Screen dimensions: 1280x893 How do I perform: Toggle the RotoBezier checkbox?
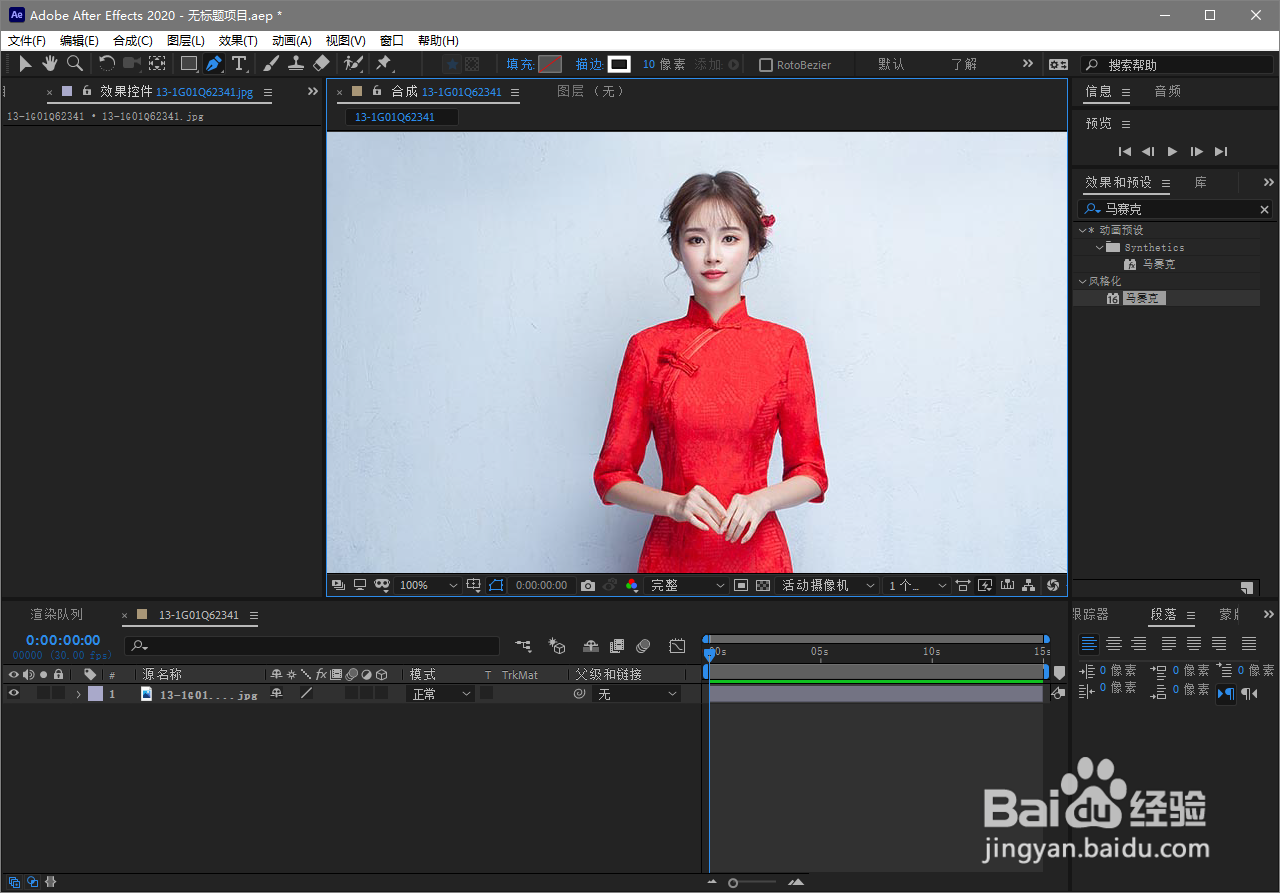tap(766, 65)
